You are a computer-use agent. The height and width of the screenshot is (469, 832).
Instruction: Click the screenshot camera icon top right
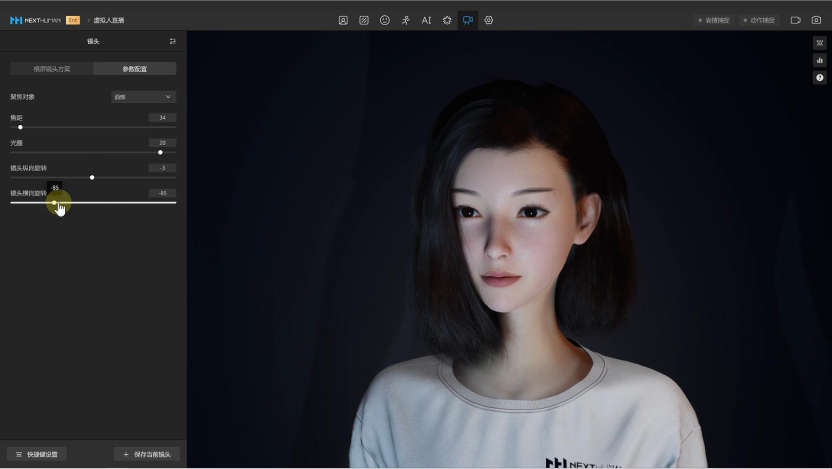(816, 20)
